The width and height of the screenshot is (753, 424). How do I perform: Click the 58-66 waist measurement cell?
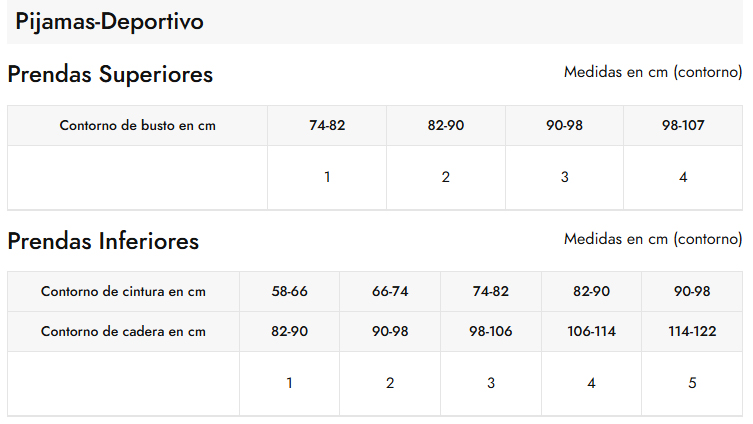coord(289,292)
